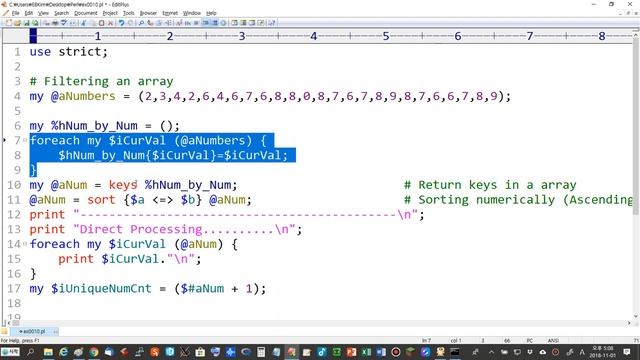Open PowerPoint from the taskbar

coord(351,352)
